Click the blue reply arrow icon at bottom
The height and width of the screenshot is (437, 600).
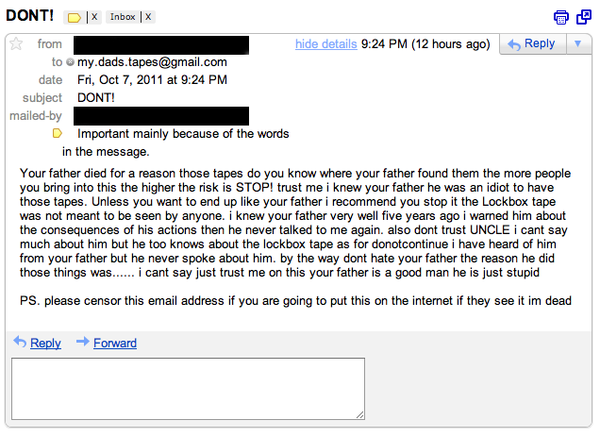20,342
